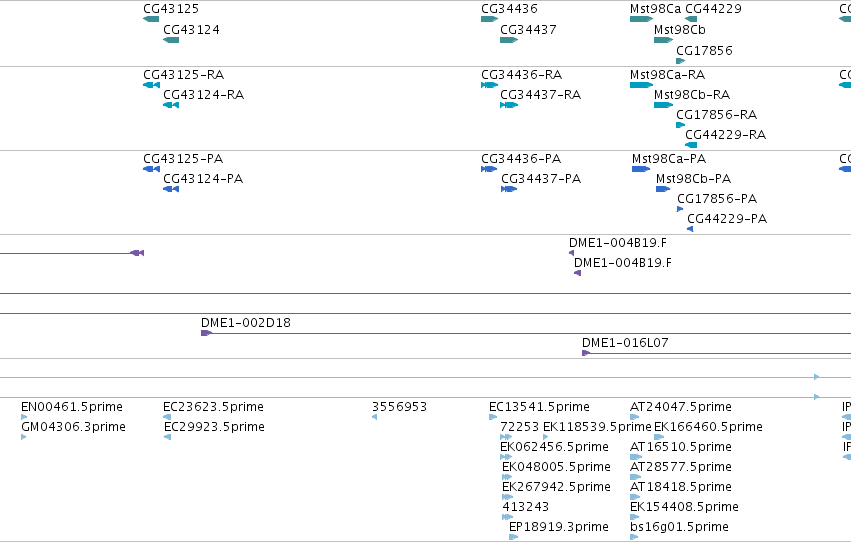851x542 pixels.
Task: Select the CG43124-RA transcript
Action: pyautogui.click(x=171, y=105)
